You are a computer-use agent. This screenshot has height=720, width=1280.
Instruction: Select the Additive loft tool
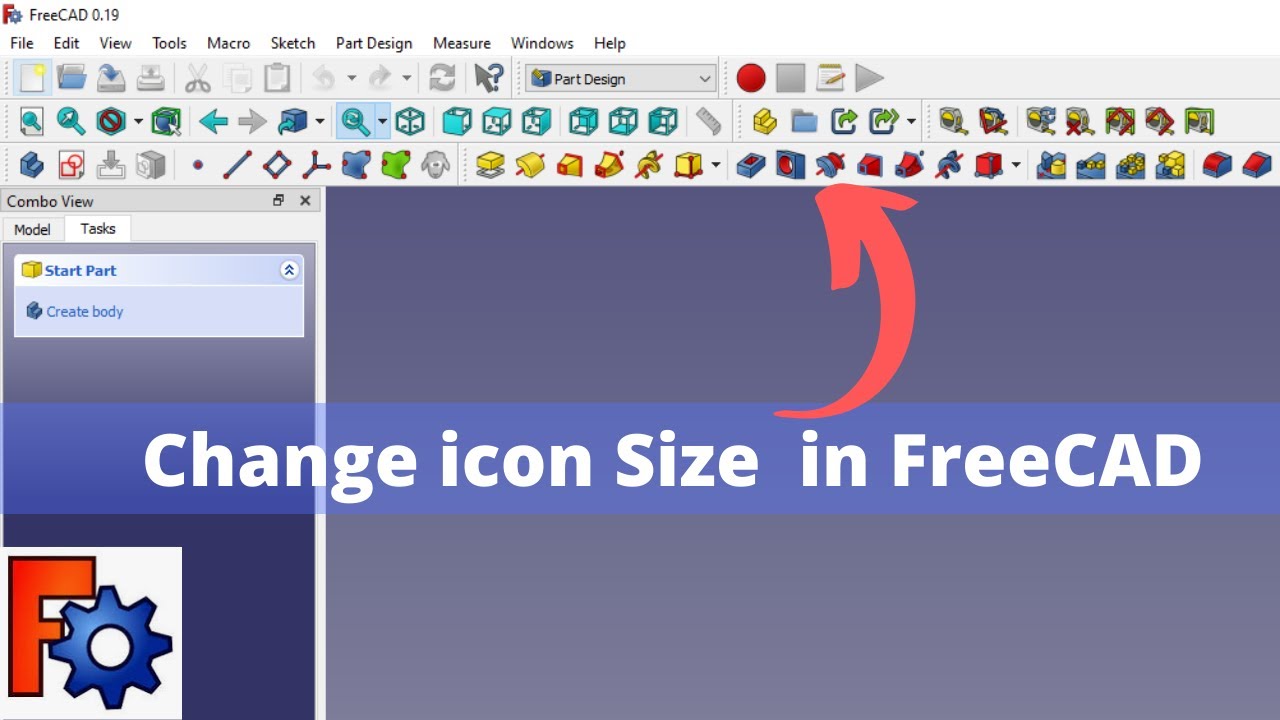[x=570, y=164]
